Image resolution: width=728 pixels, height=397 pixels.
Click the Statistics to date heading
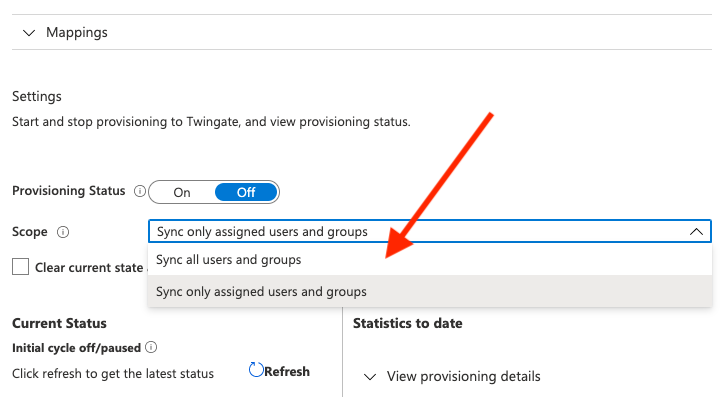point(408,323)
